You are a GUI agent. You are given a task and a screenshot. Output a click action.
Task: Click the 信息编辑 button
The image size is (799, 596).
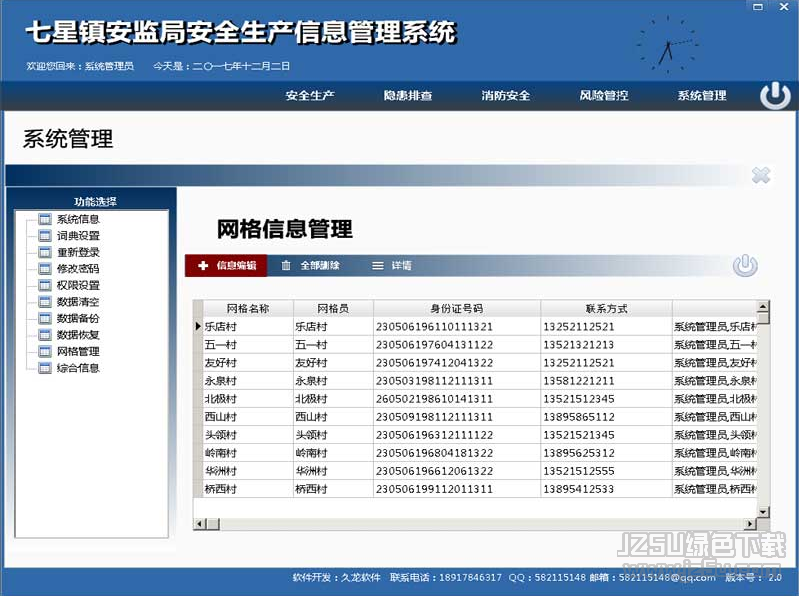pos(226,265)
